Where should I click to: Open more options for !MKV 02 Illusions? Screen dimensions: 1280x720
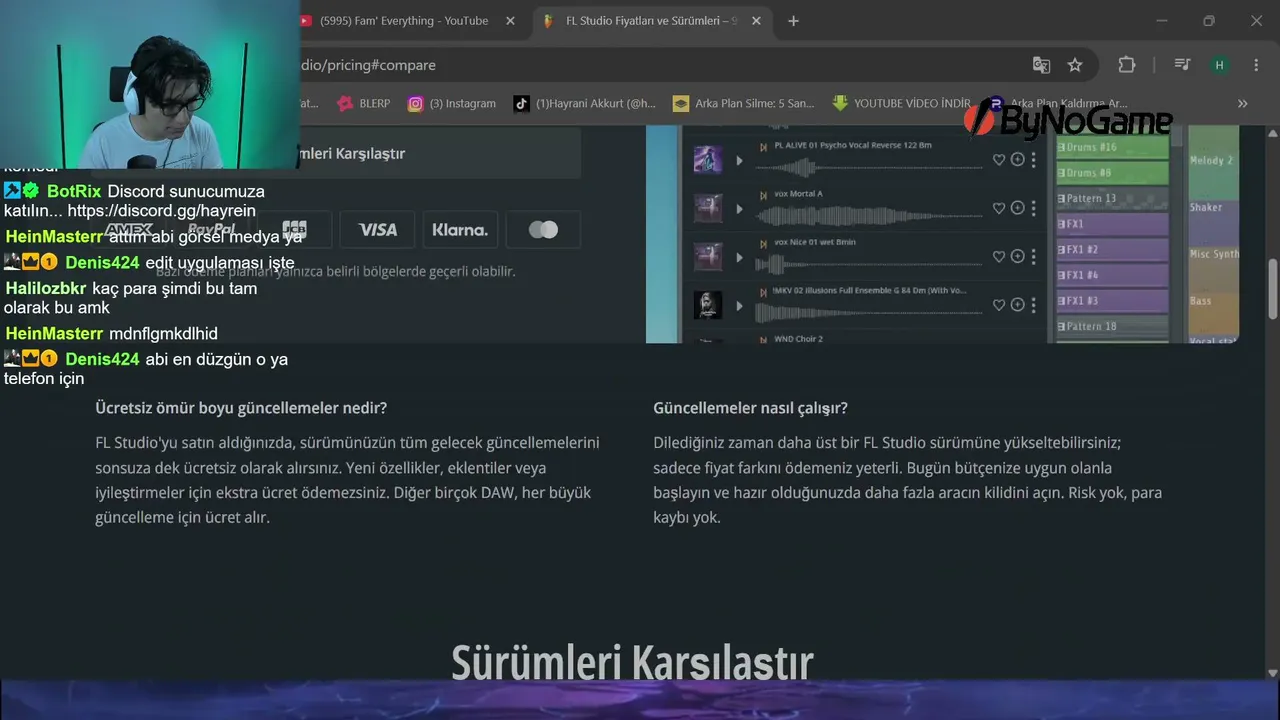(x=1033, y=305)
